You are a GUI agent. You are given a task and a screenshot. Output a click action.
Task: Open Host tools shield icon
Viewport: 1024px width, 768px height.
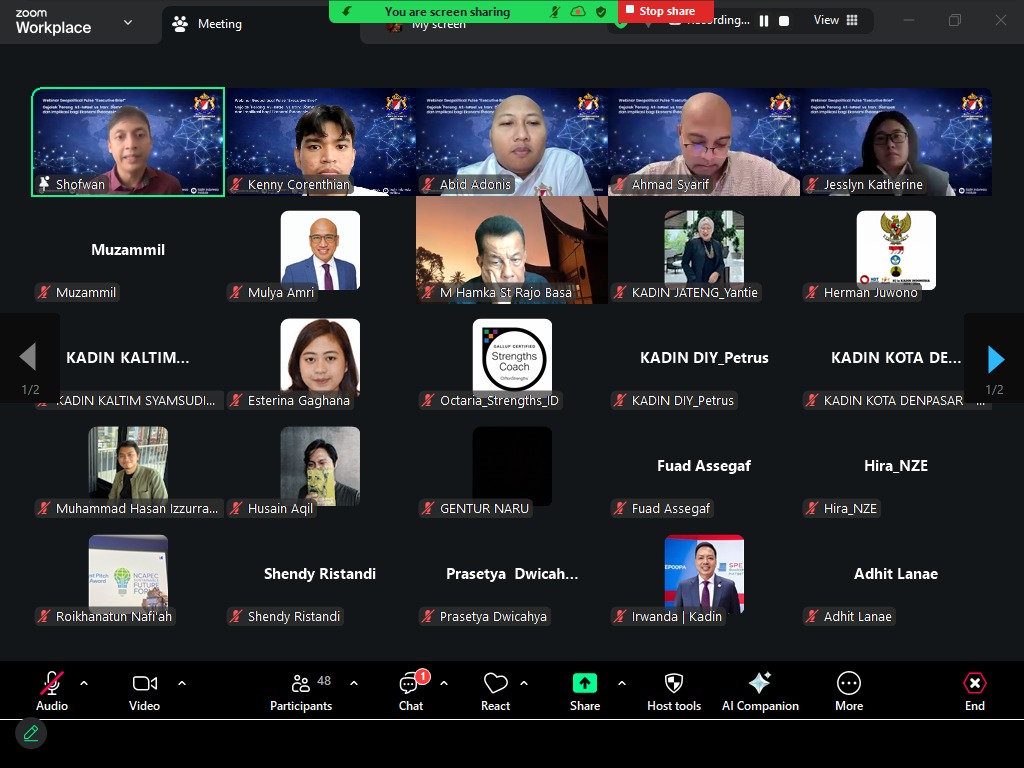pyautogui.click(x=674, y=691)
